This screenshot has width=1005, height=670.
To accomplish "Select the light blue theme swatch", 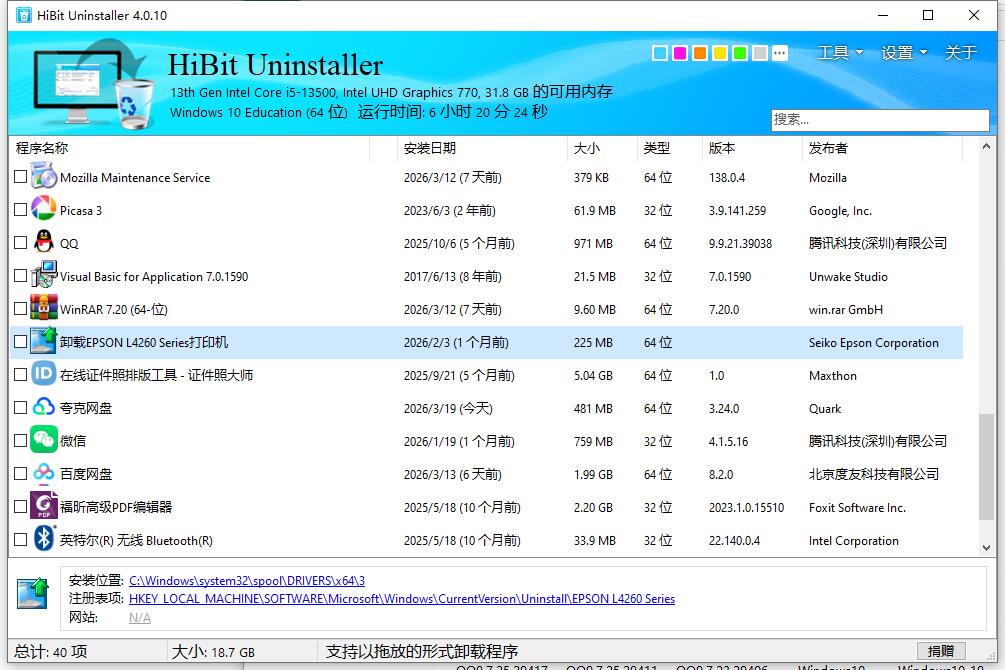I will tap(660, 53).
